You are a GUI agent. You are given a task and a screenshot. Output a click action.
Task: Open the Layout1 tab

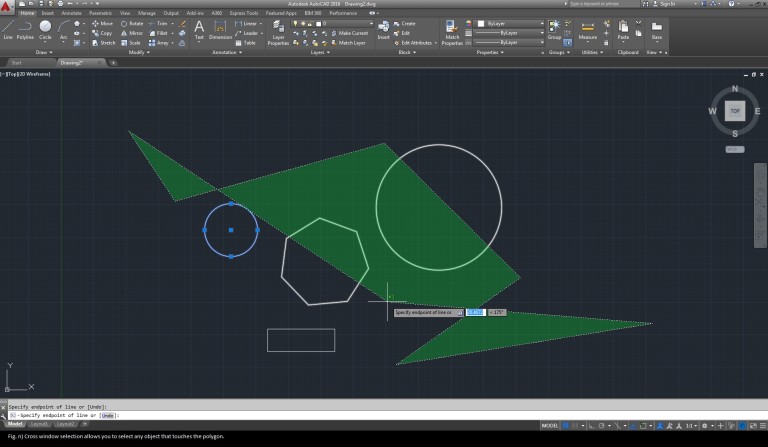pyautogui.click(x=39, y=424)
